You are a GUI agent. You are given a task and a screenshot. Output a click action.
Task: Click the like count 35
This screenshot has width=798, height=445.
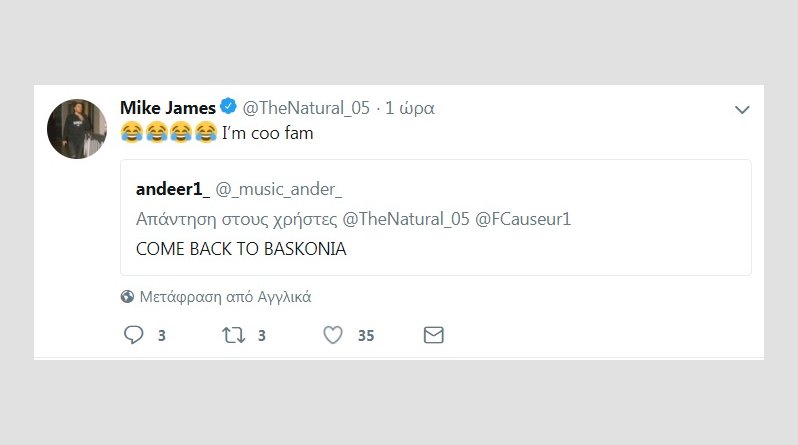[x=366, y=336]
